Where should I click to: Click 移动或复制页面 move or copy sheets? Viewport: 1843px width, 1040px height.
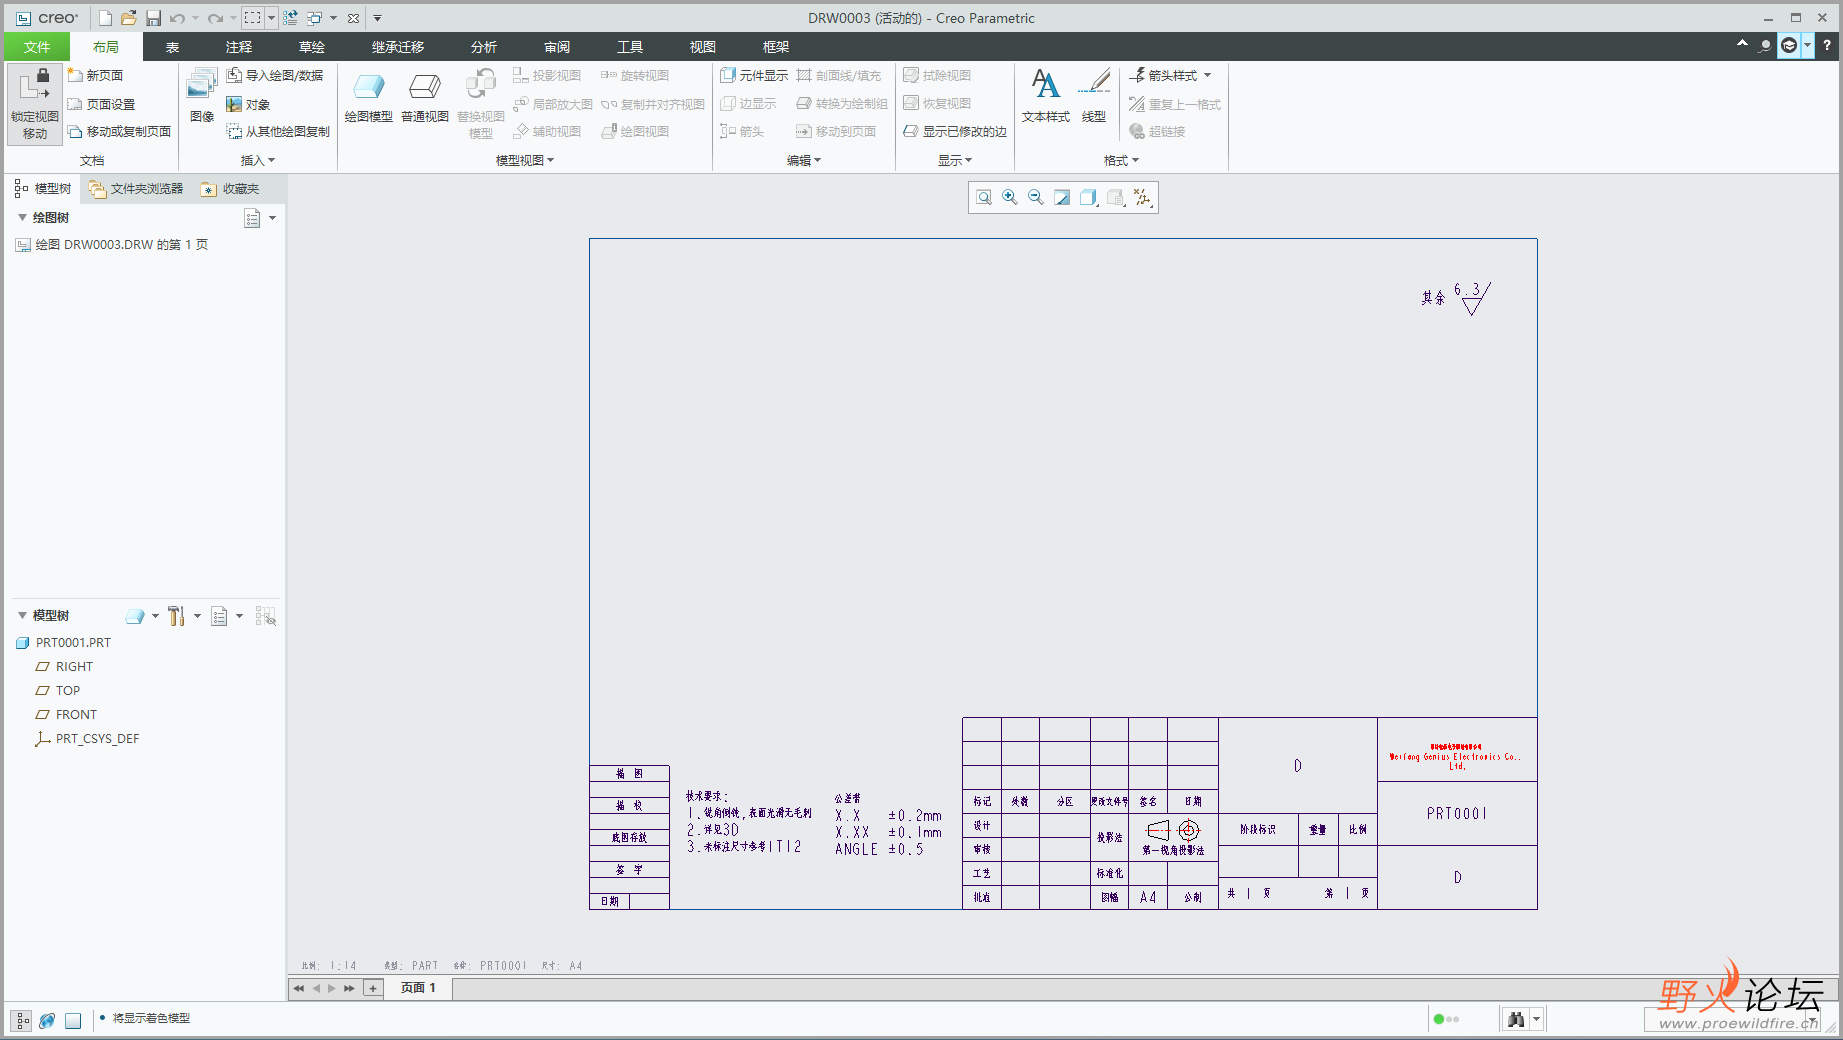click(119, 131)
